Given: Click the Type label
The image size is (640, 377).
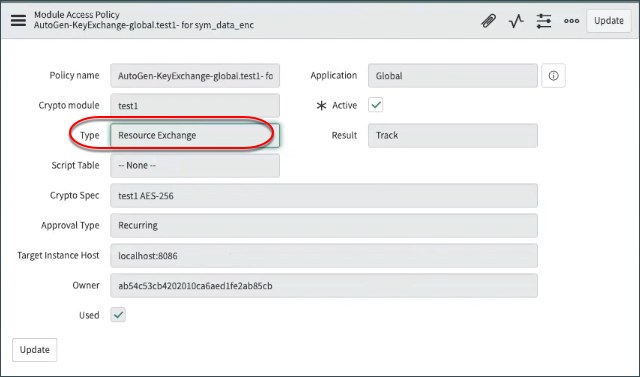Looking at the screenshot, I should (x=89, y=135).
